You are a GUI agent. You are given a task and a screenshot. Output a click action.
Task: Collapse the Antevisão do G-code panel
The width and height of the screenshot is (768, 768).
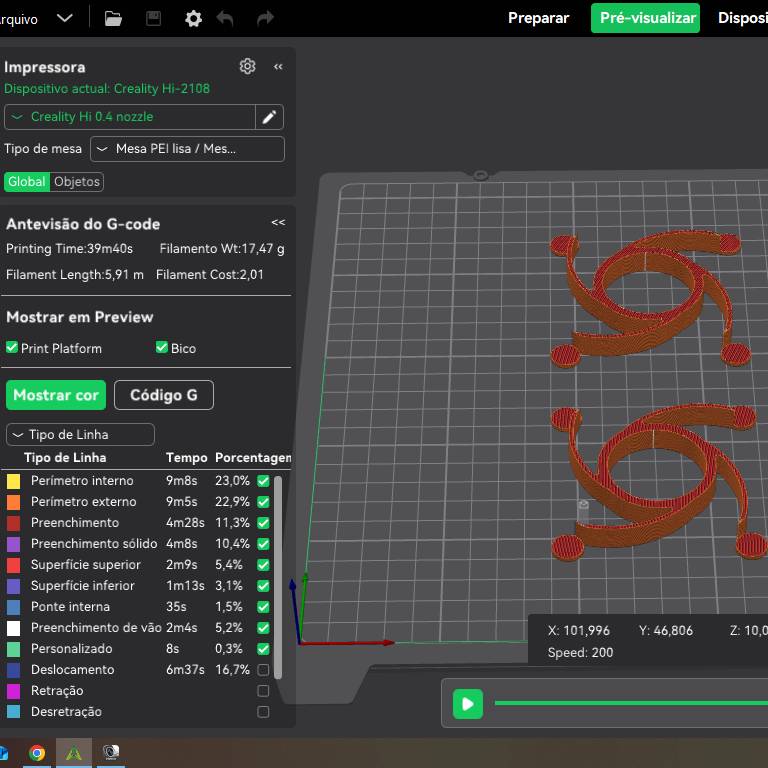coord(278,223)
